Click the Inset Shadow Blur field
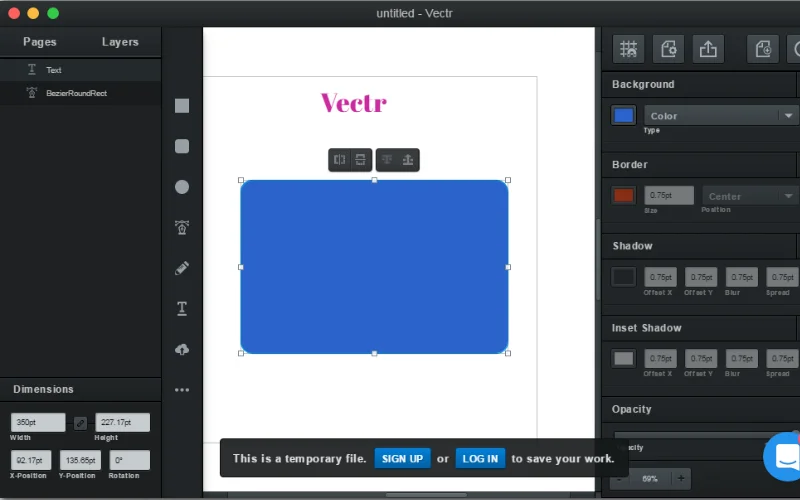This screenshot has height=500, width=800. point(742,358)
